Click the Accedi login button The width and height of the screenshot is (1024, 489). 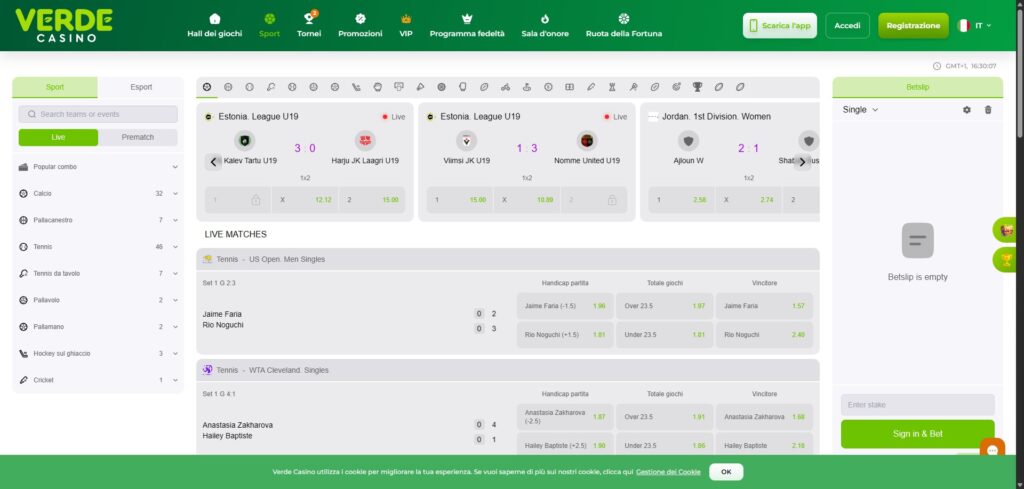pos(848,25)
